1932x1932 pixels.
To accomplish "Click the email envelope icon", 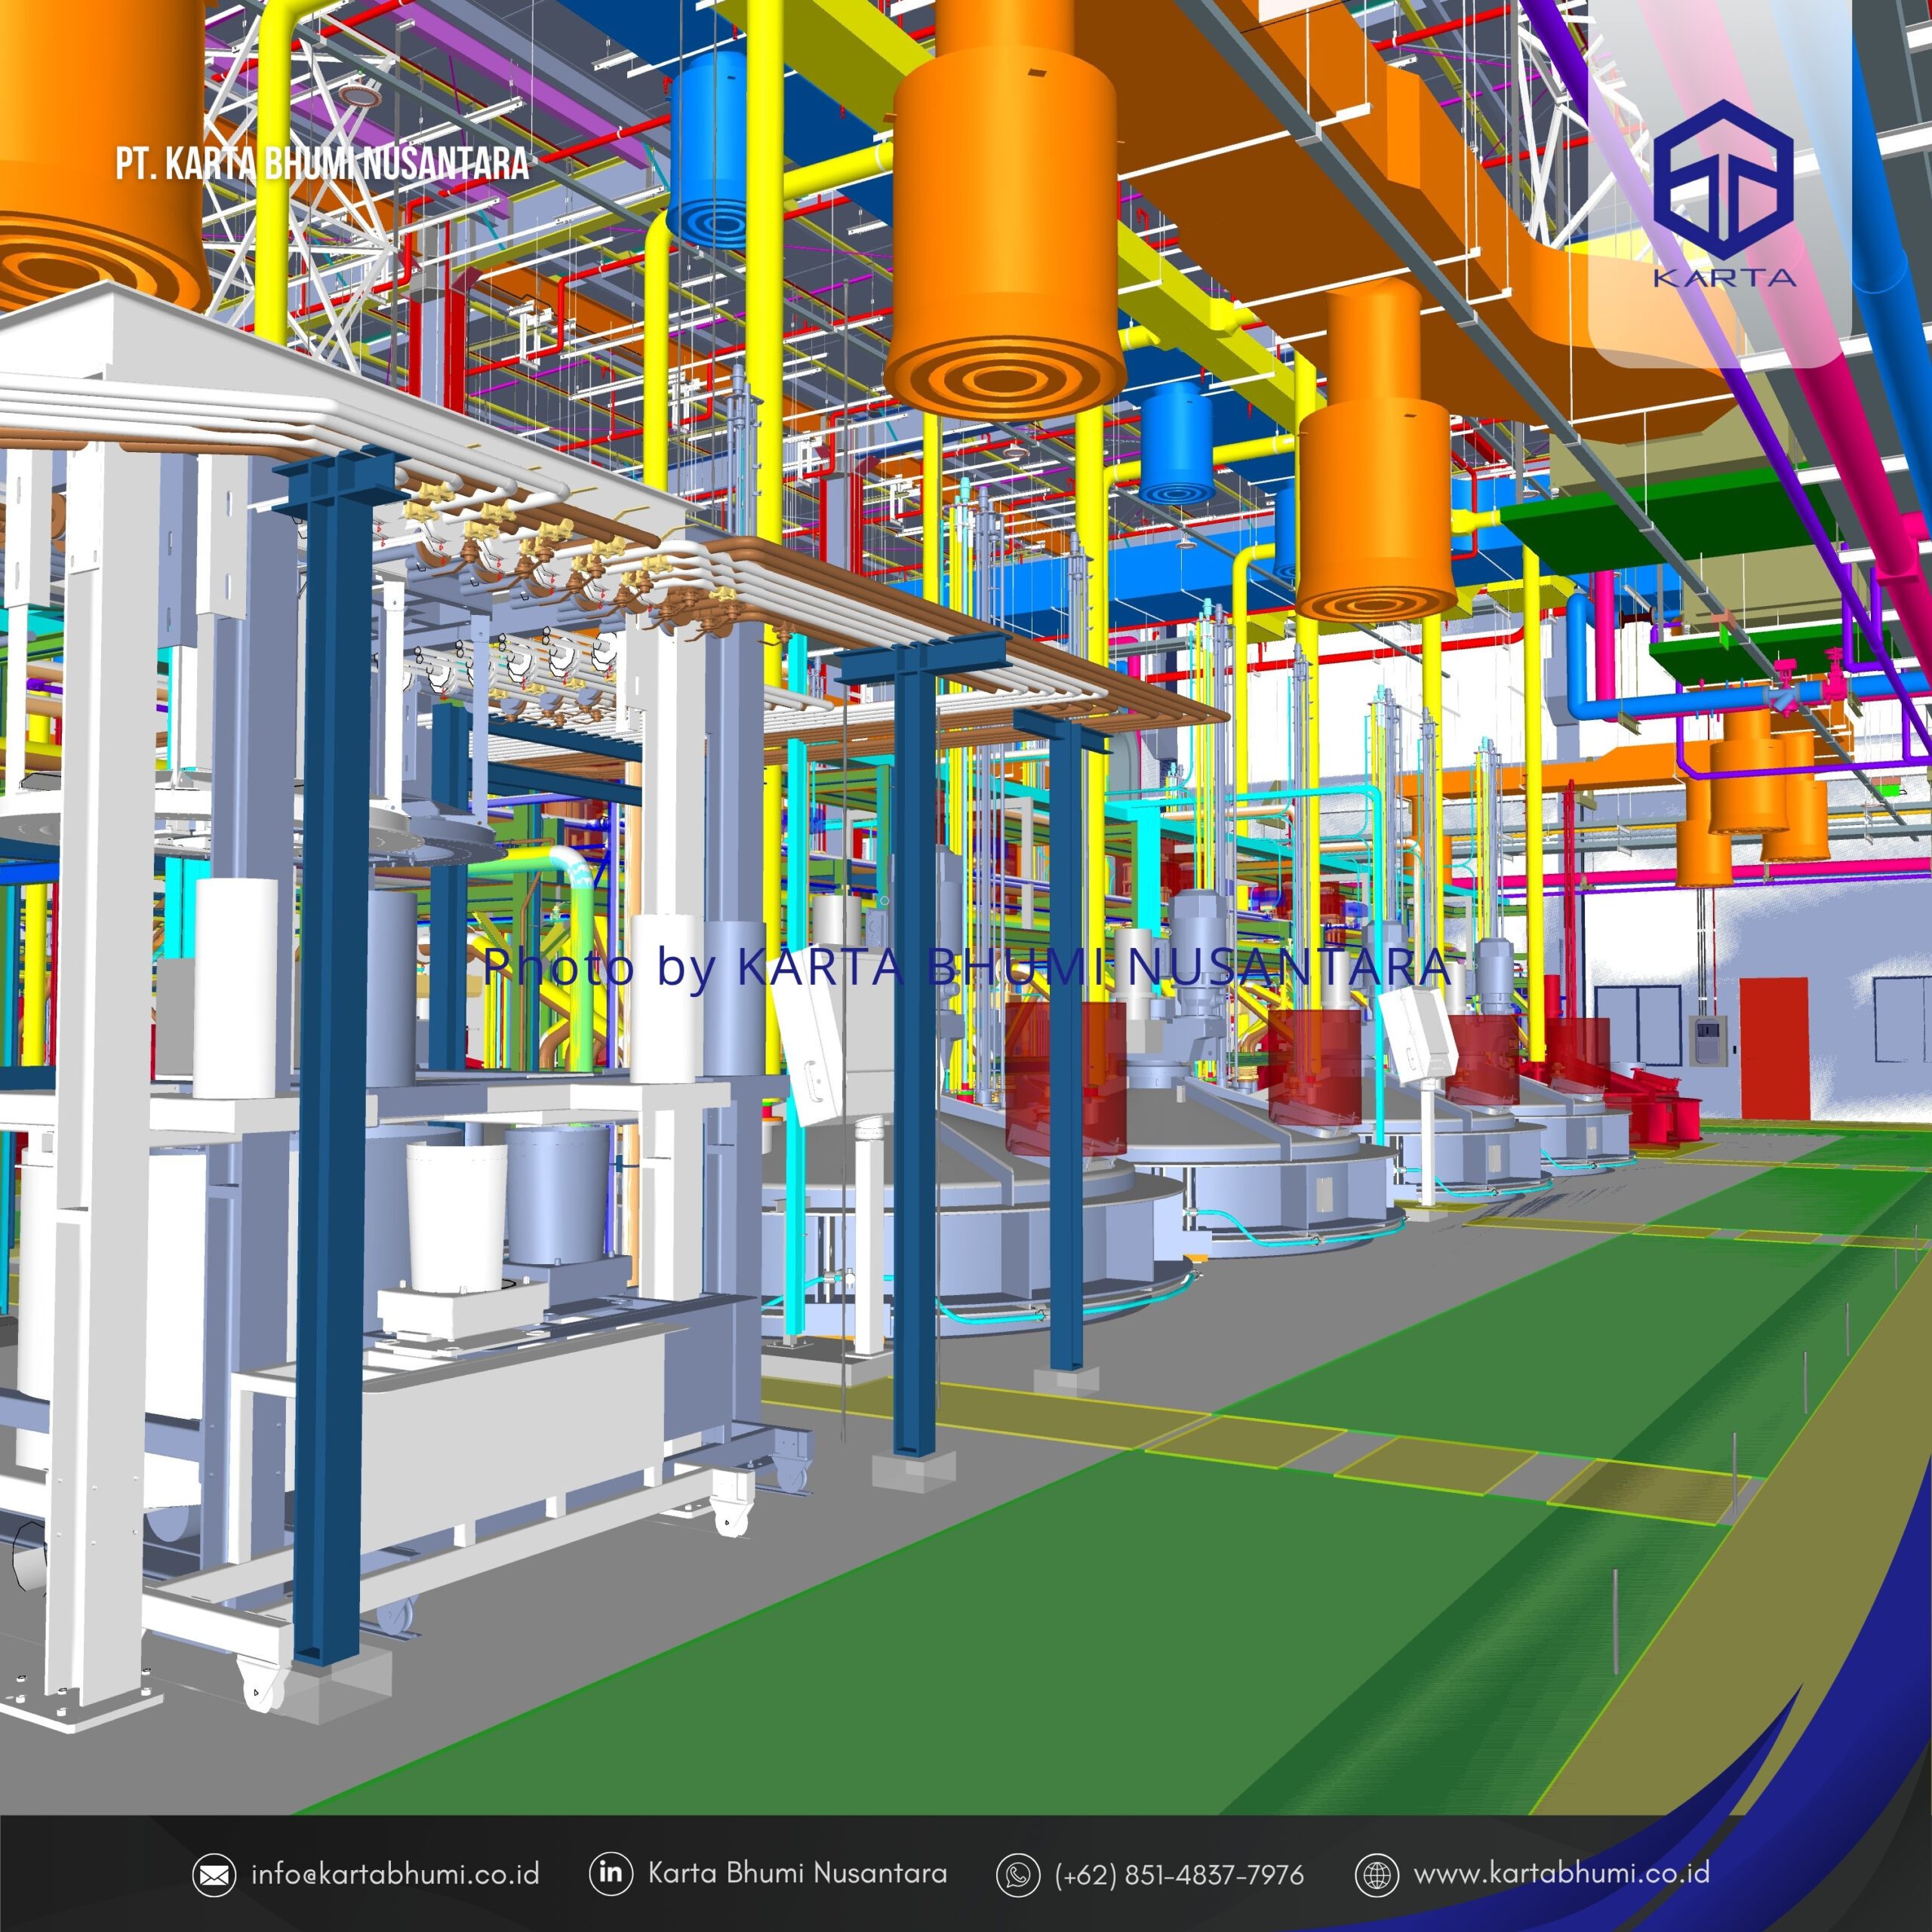I will [x=214, y=1874].
